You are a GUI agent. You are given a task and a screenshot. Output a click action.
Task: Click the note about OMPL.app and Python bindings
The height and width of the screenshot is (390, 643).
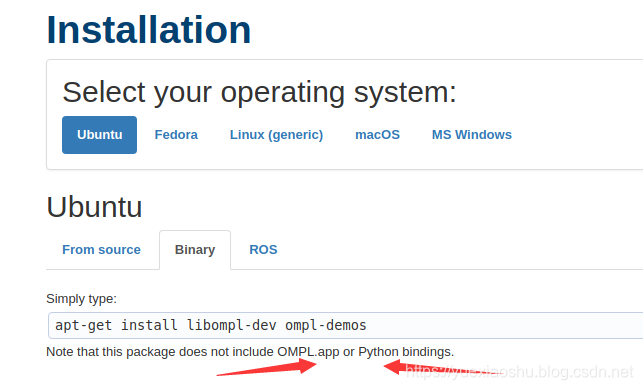tap(250, 352)
